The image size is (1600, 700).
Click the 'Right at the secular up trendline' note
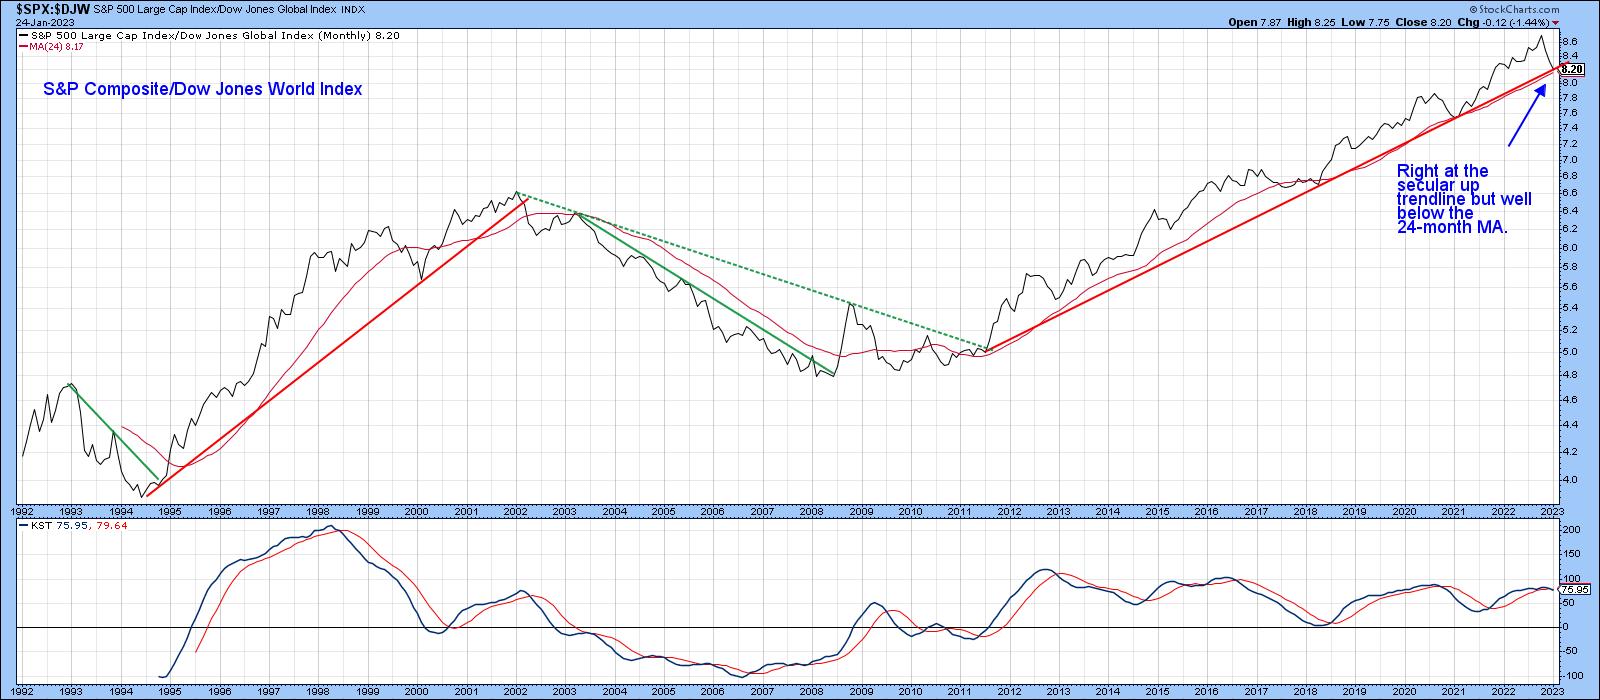[x=1463, y=200]
